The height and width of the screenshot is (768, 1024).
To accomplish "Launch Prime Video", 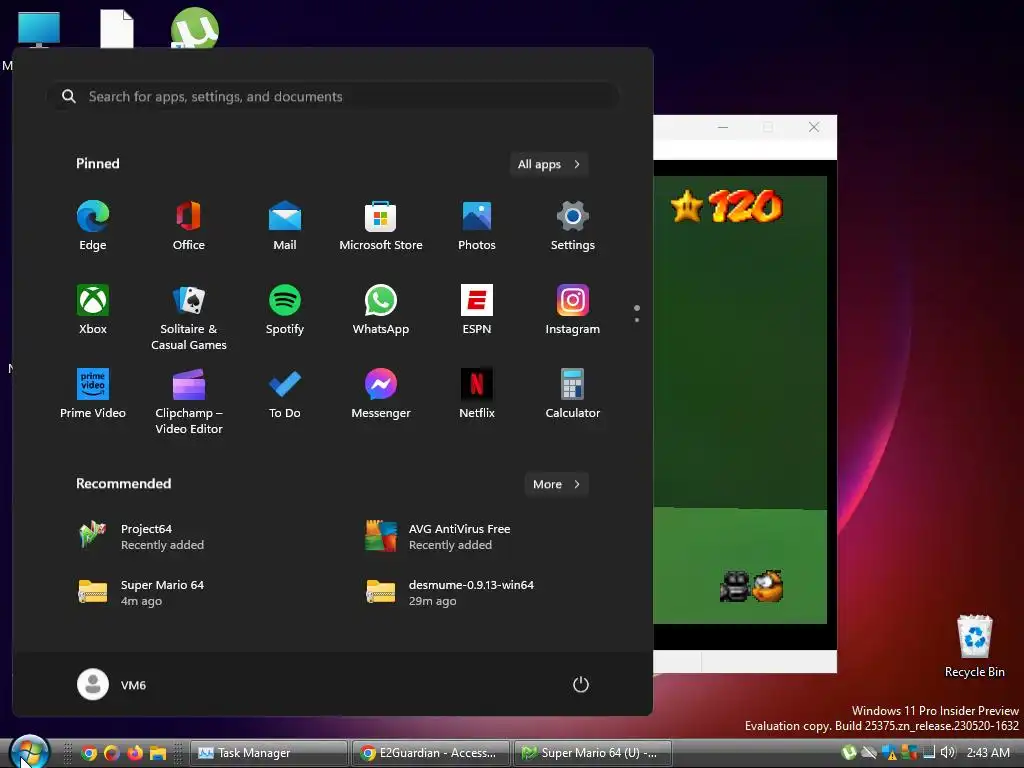I will (x=93, y=394).
